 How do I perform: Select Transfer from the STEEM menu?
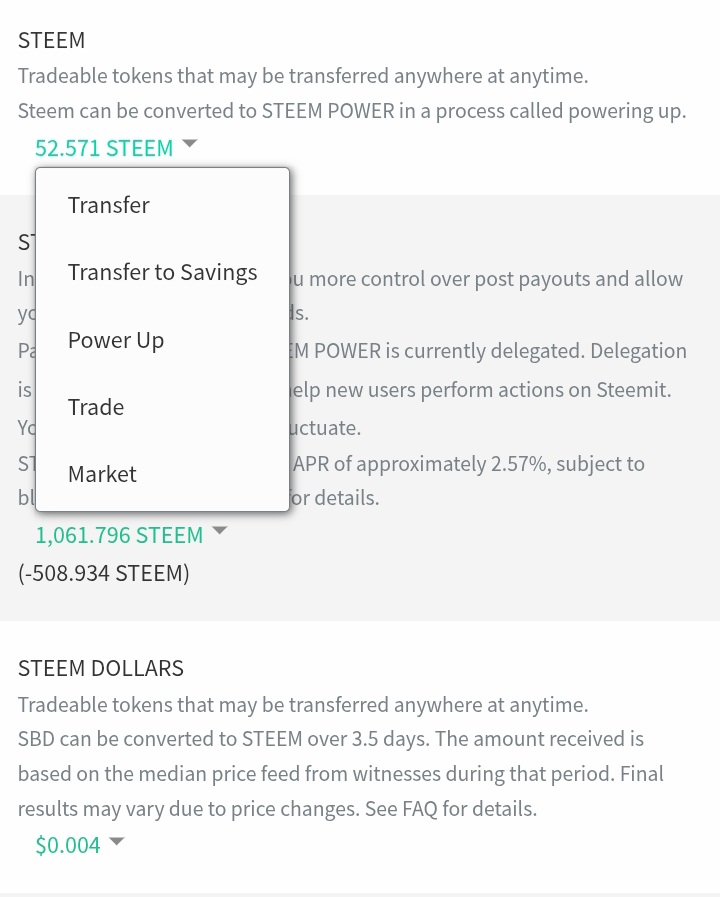pyautogui.click(x=162, y=205)
